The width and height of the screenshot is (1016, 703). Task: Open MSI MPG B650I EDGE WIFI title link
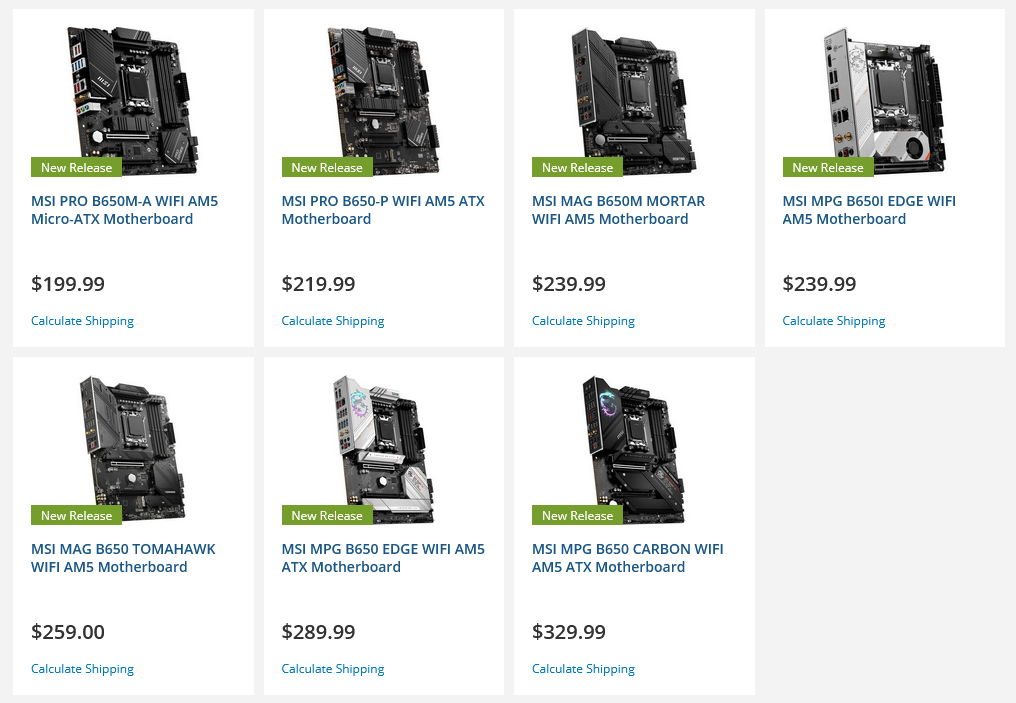click(868, 210)
